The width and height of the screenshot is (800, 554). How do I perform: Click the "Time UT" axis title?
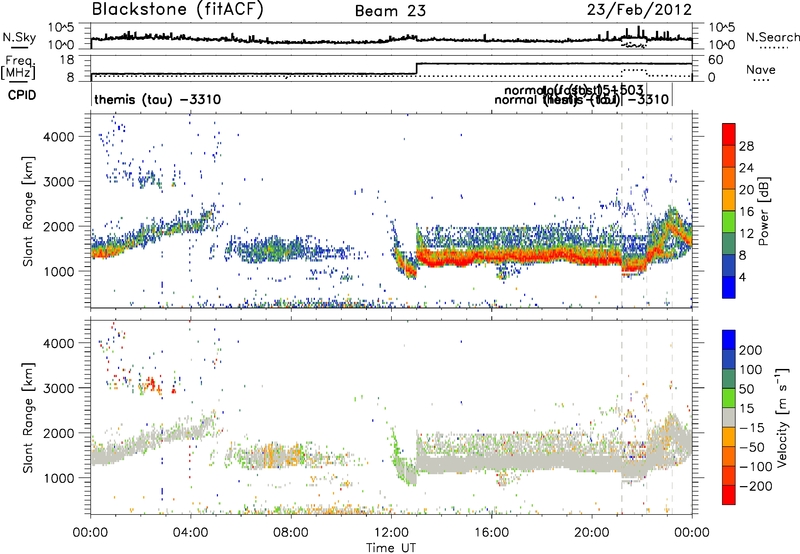[391, 548]
